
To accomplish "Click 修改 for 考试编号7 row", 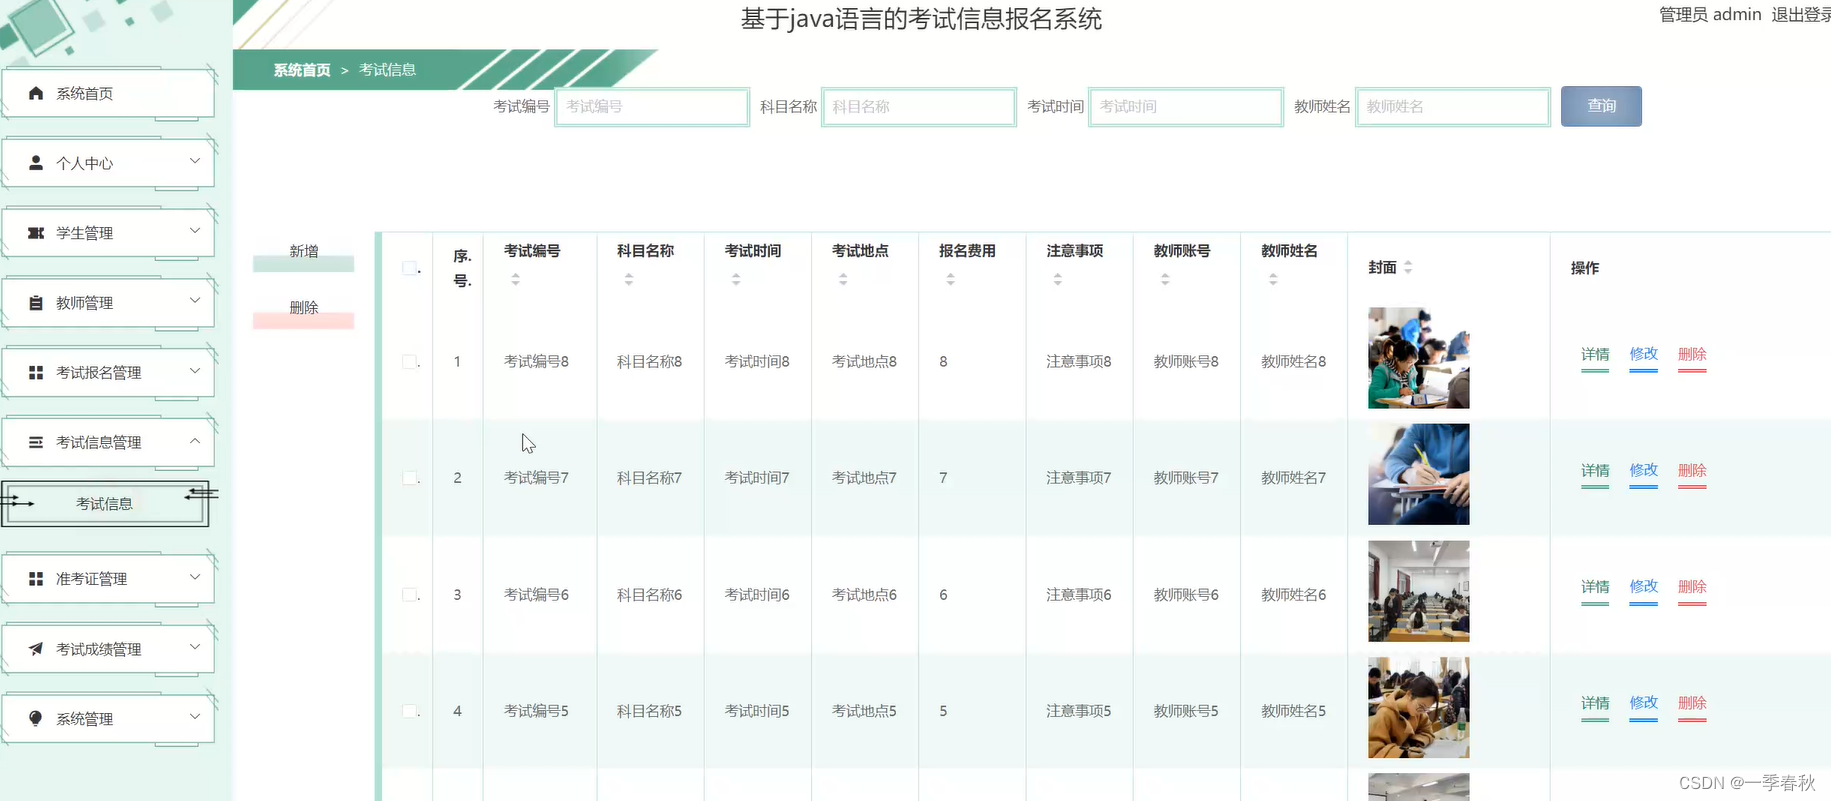I will (x=1643, y=471).
